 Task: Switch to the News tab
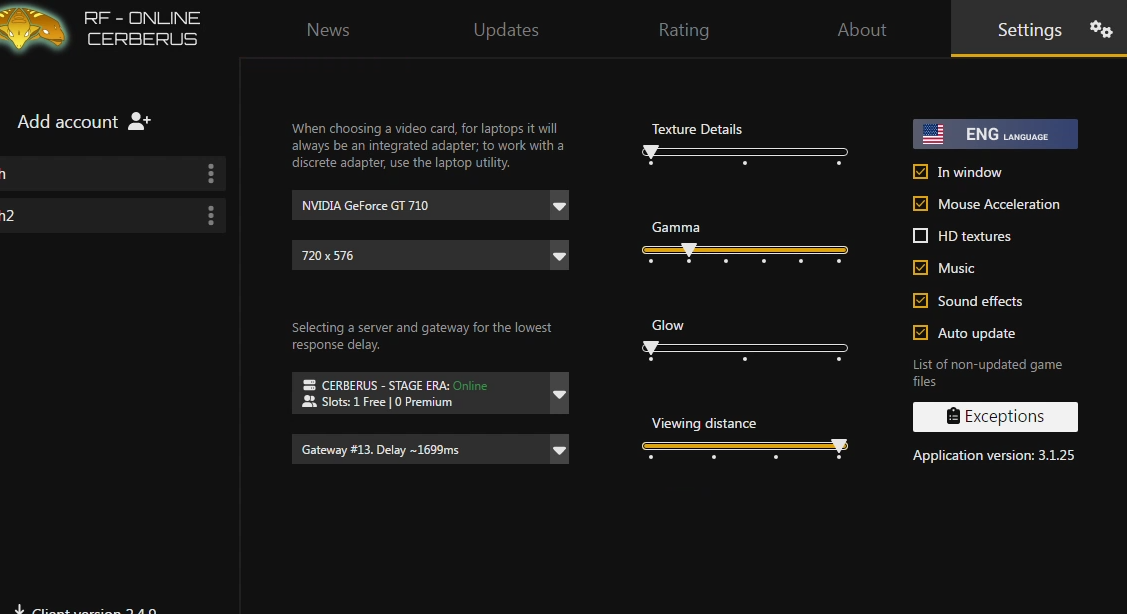328,30
